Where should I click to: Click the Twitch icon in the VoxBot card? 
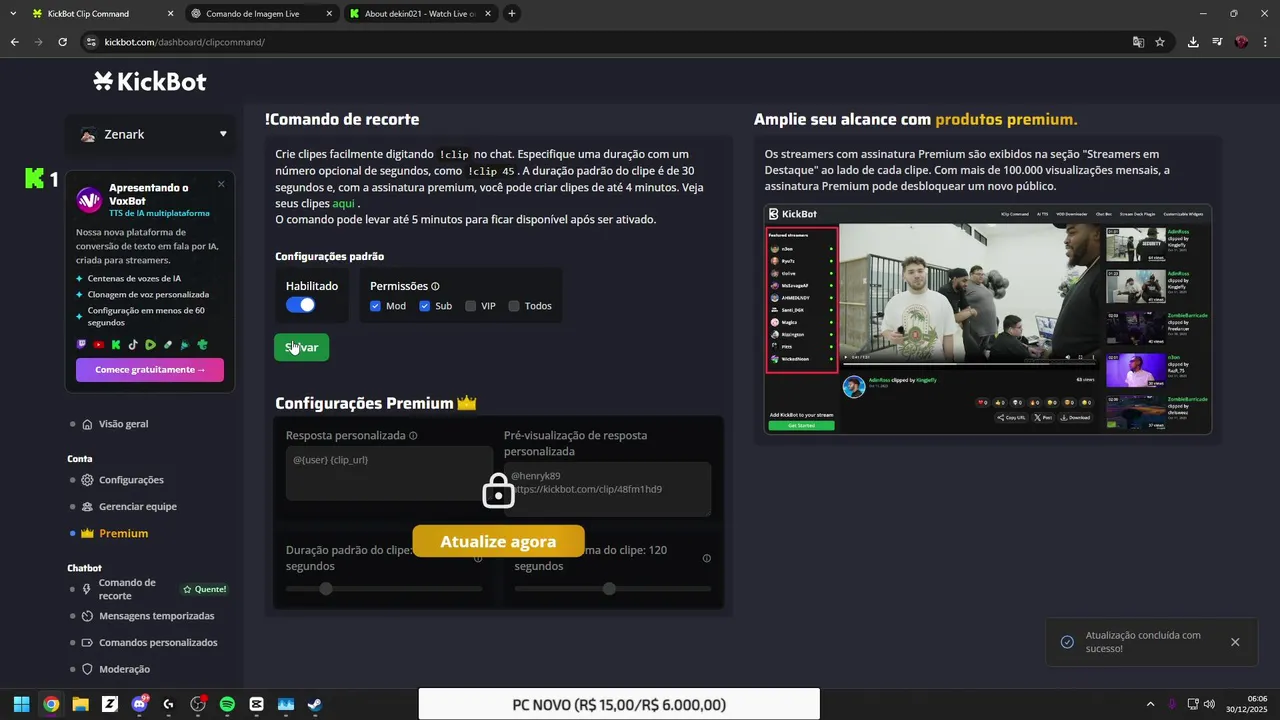click(x=82, y=344)
